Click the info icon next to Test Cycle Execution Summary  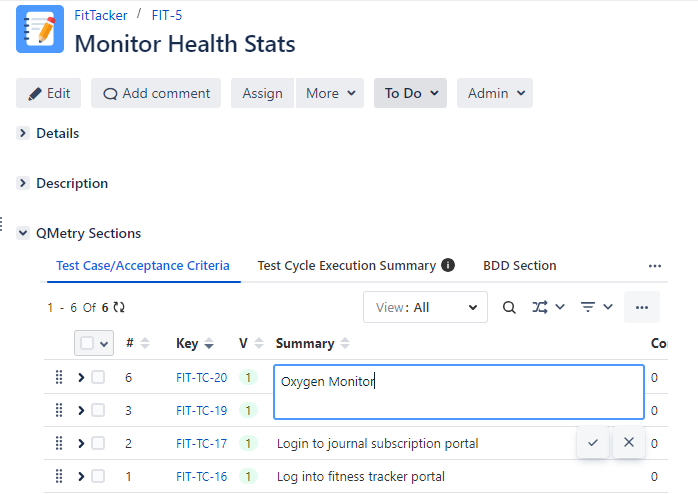(448, 265)
